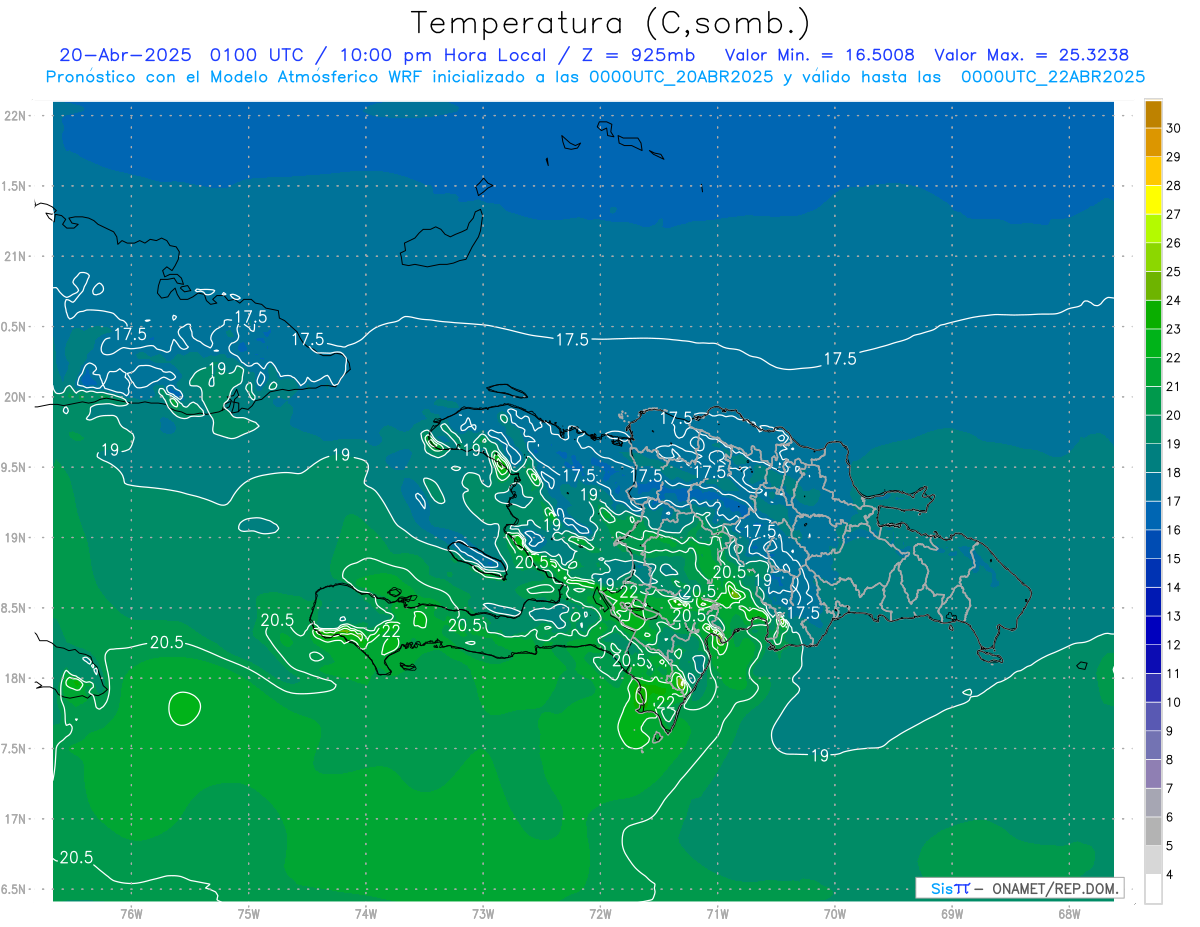Click the '76W' longitude axis label
This screenshot has height=927, width=1200.
[131, 914]
